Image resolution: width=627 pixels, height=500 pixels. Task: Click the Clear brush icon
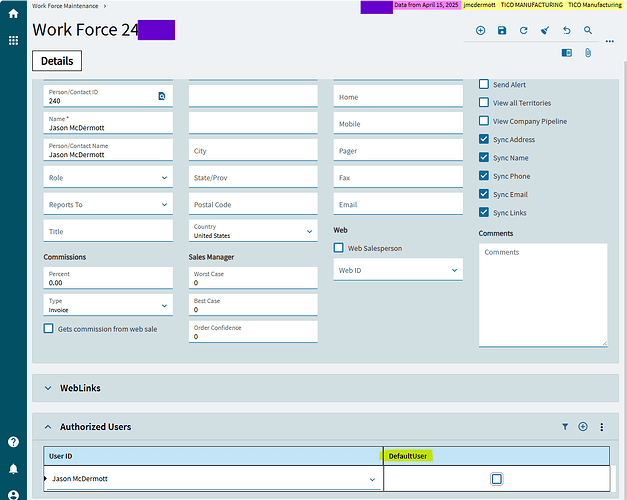pos(545,30)
